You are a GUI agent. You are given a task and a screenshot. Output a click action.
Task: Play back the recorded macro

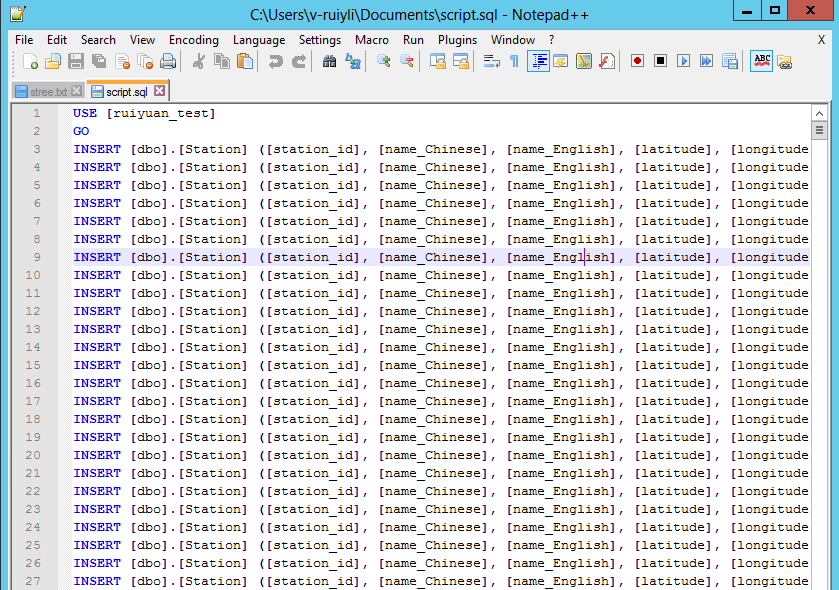tap(684, 62)
